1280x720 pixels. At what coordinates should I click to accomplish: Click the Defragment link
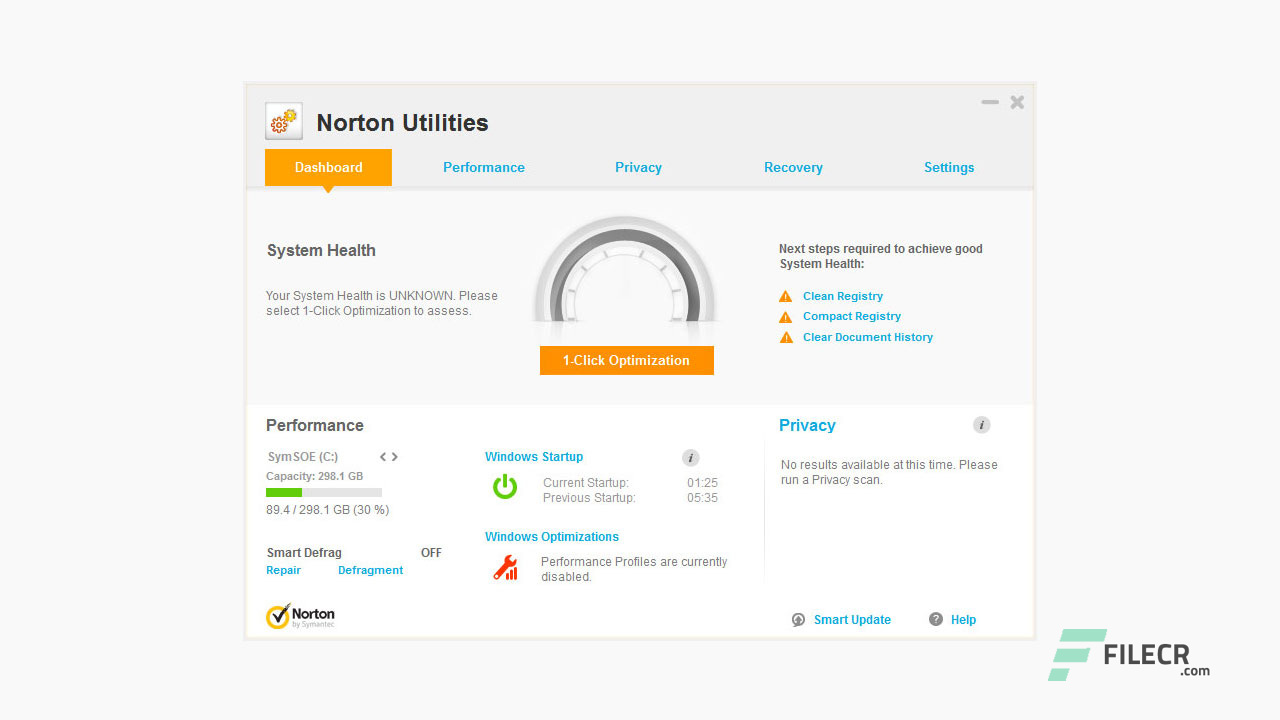tap(370, 570)
